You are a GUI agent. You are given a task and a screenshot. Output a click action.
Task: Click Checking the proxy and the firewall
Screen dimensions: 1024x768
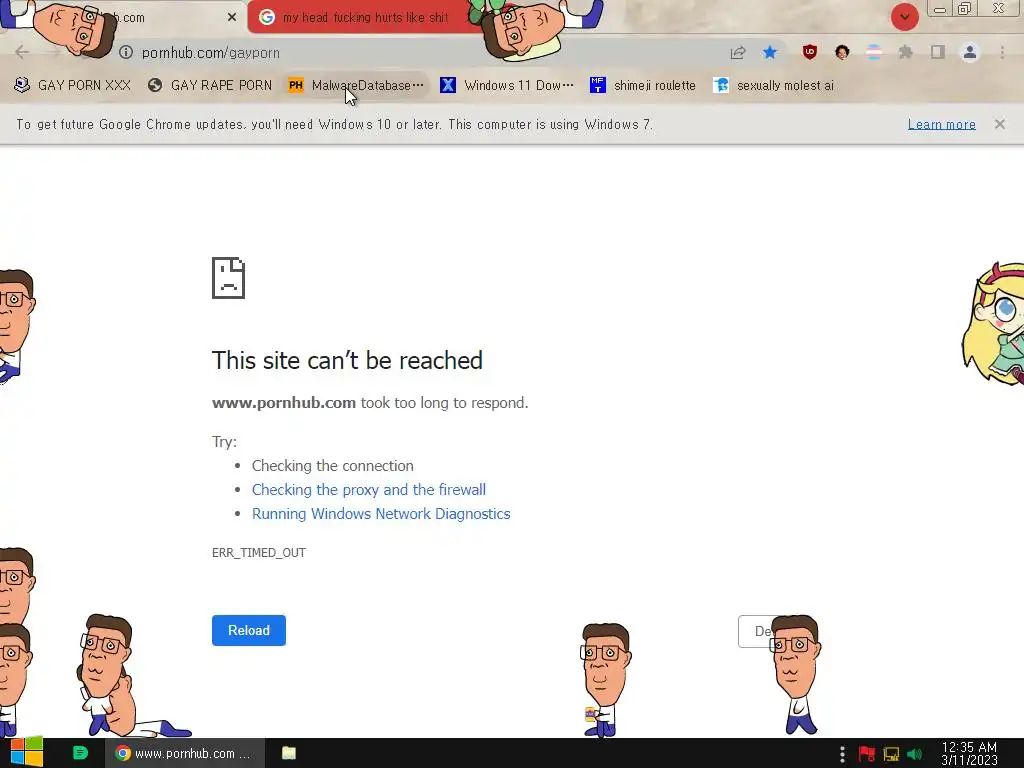(x=368, y=490)
